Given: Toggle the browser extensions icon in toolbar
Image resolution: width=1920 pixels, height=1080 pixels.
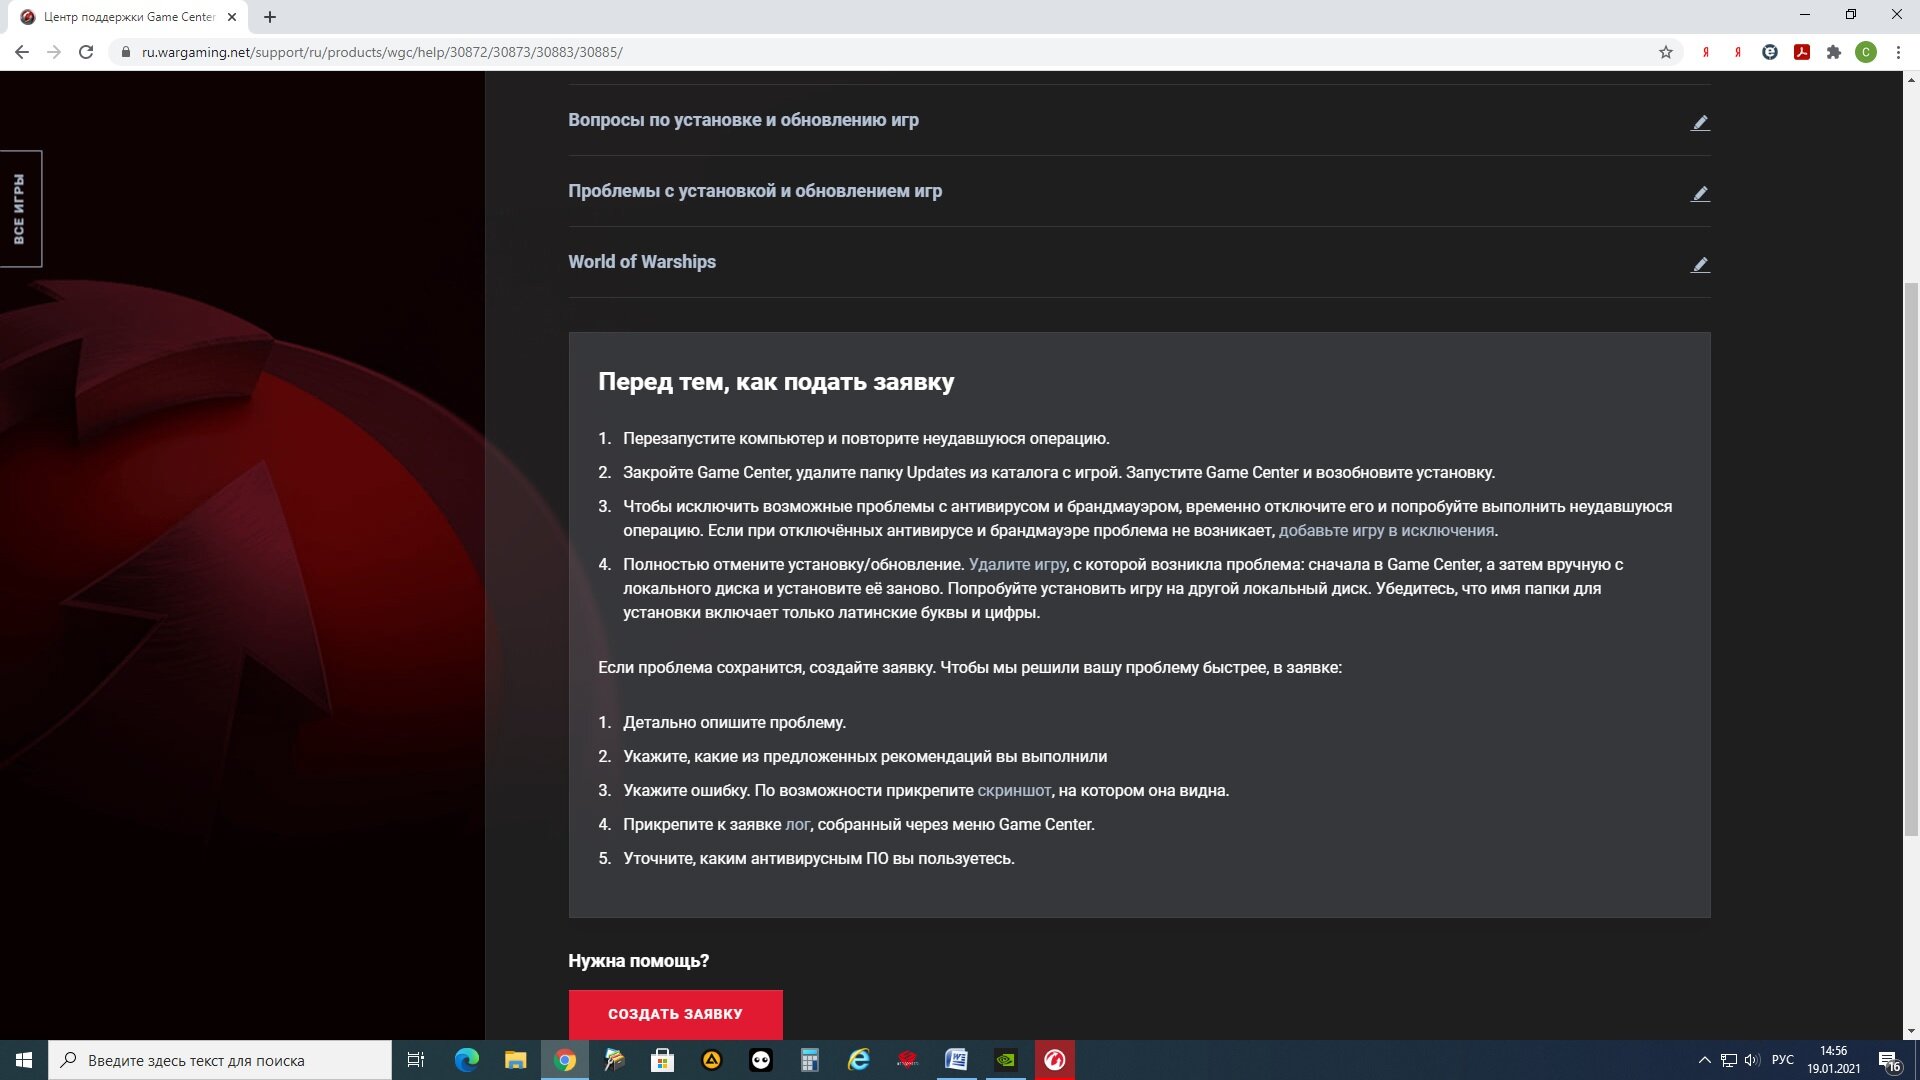Looking at the screenshot, I should (x=1833, y=51).
